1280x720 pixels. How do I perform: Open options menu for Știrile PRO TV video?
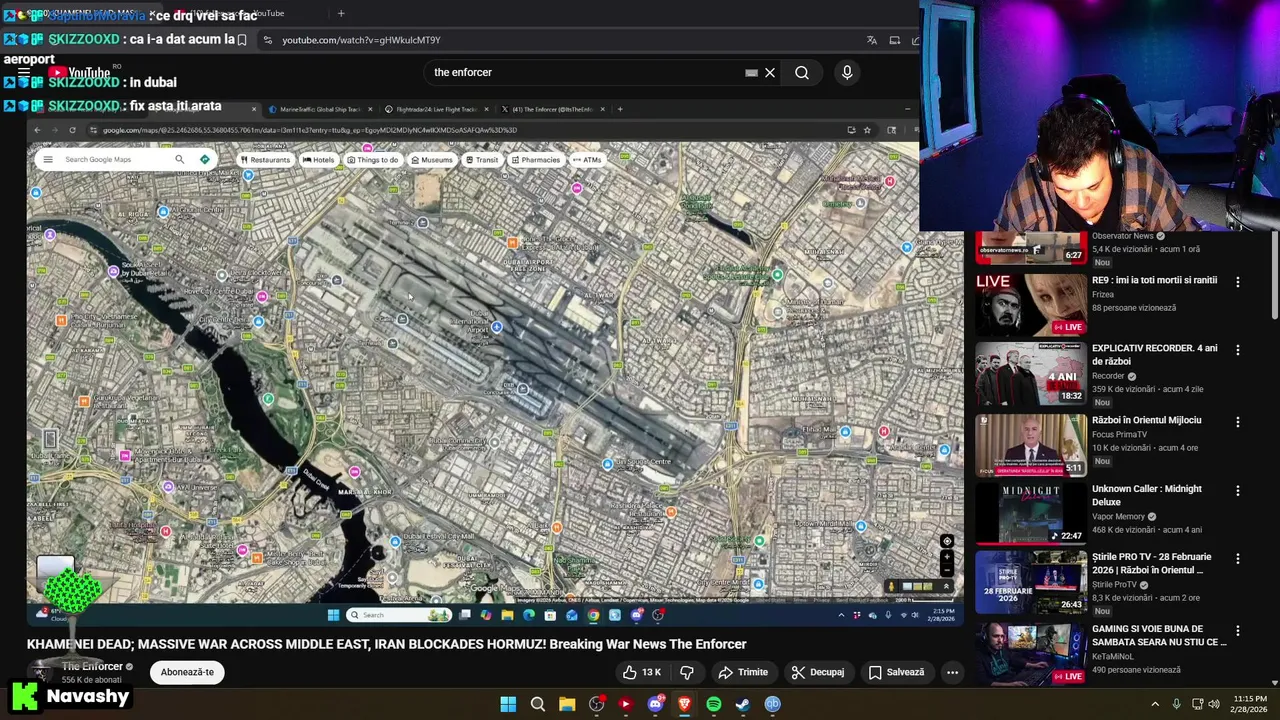(x=1238, y=559)
